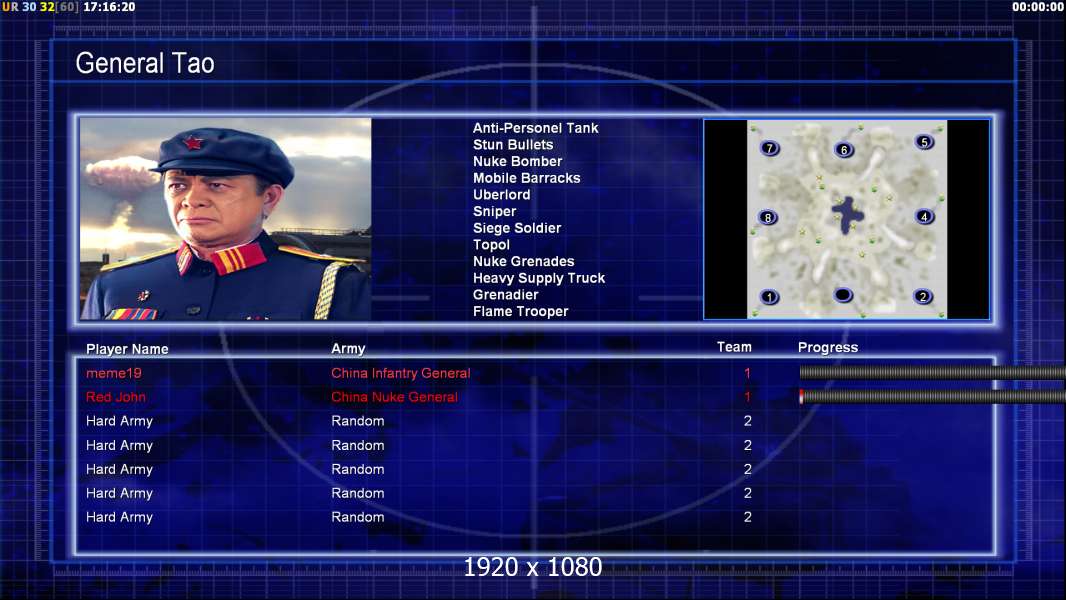Click Red John's loading progress bar
1066x600 pixels.
coord(932,396)
